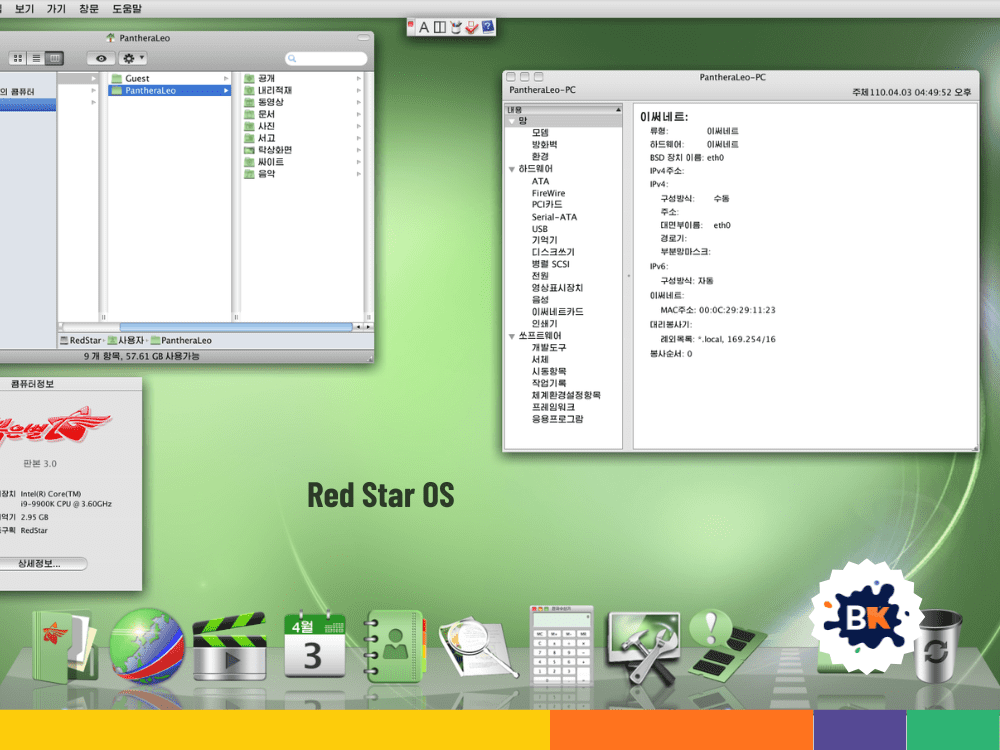
Task: Click the blue help icon in floating toolbar
Action: tap(487, 27)
